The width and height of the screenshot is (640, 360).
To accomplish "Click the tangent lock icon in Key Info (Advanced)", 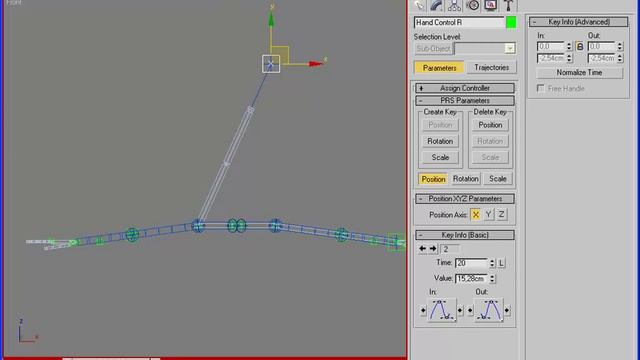I will click(580, 47).
